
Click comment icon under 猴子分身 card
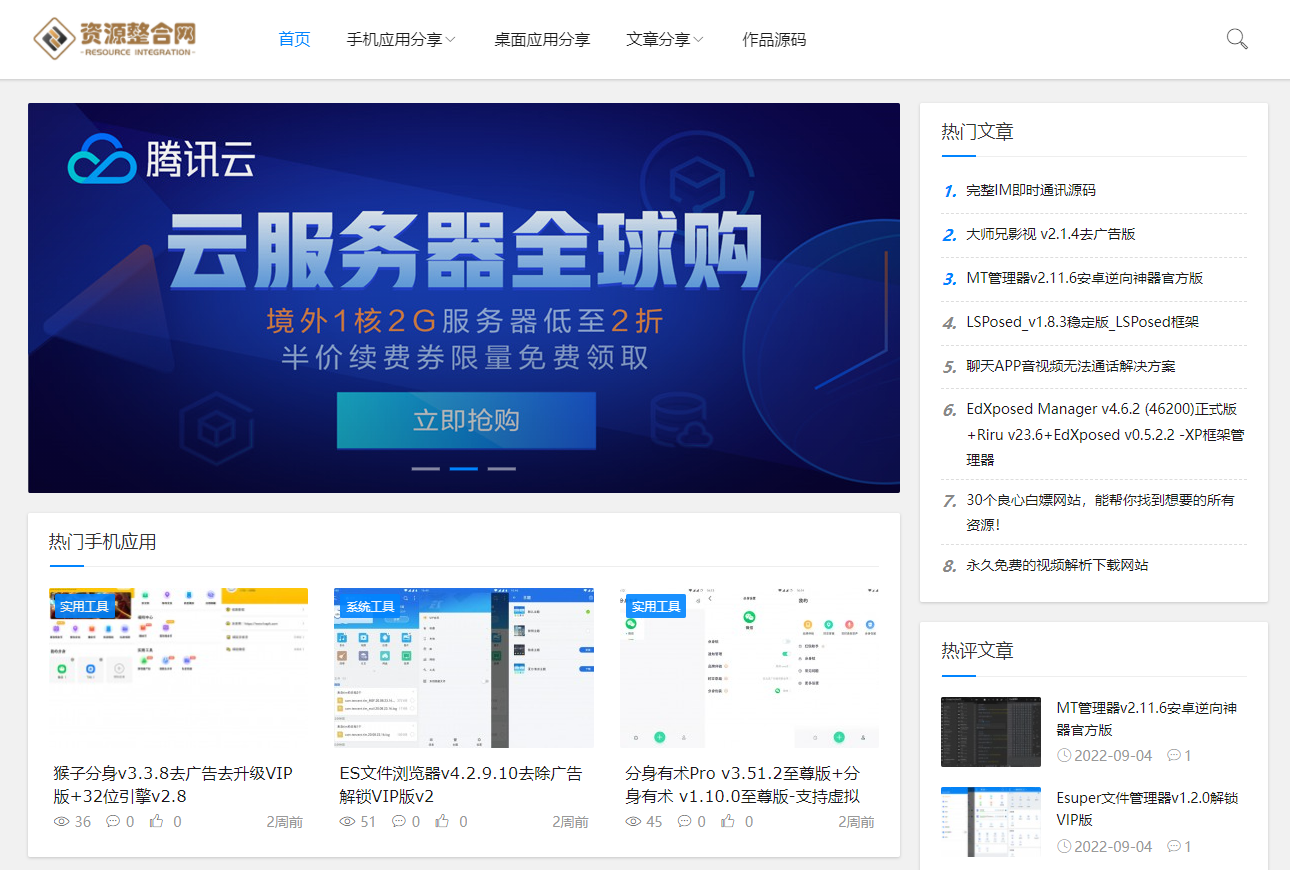pos(113,822)
